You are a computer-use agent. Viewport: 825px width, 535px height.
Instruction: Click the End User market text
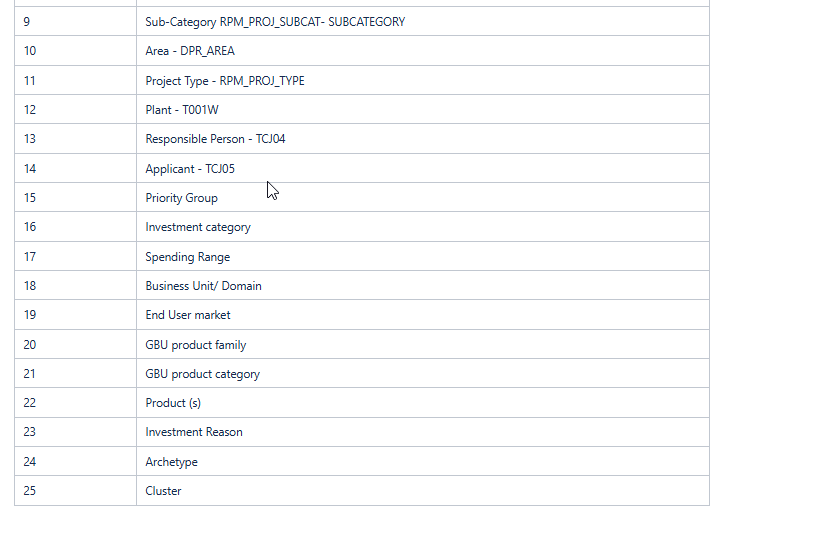click(x=188, y=315)
